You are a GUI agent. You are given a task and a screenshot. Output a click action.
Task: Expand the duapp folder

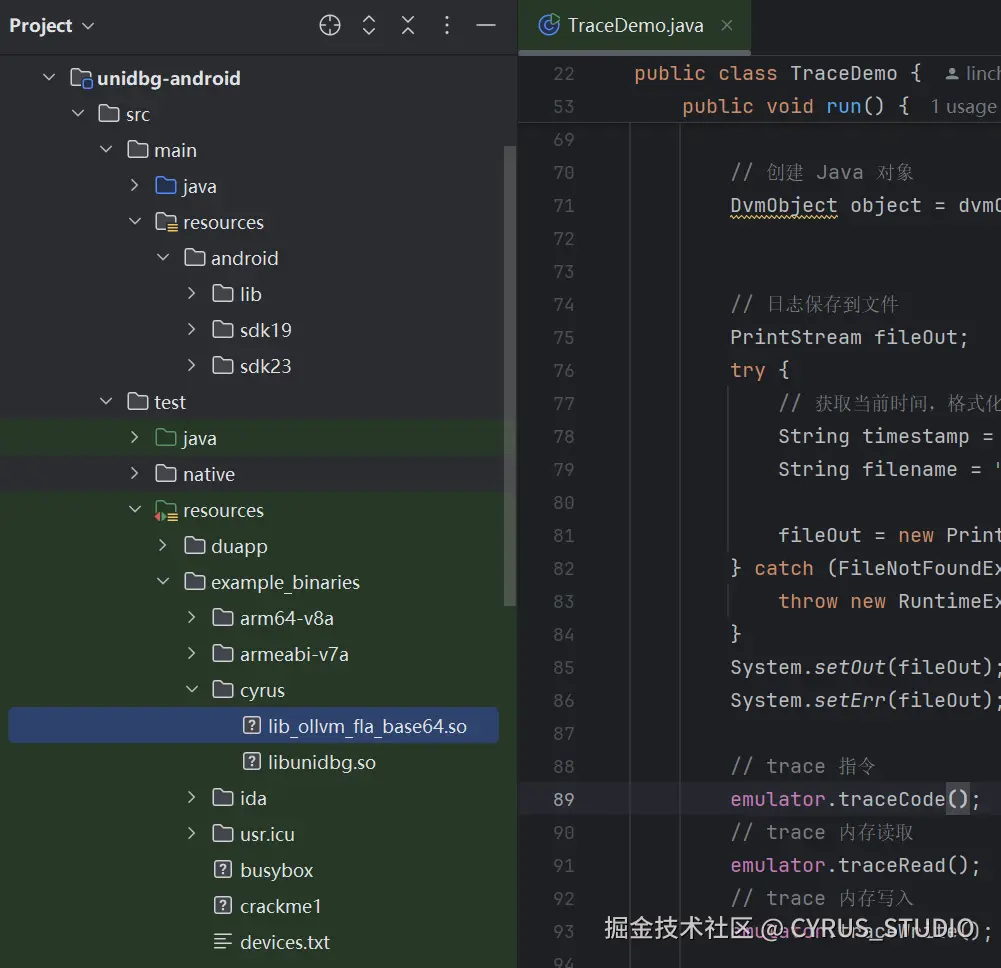[164, 546]
